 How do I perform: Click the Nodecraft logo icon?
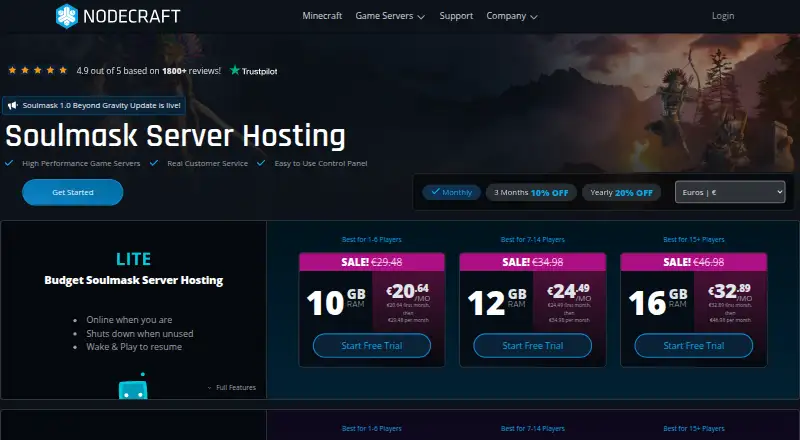click(67, 16)
